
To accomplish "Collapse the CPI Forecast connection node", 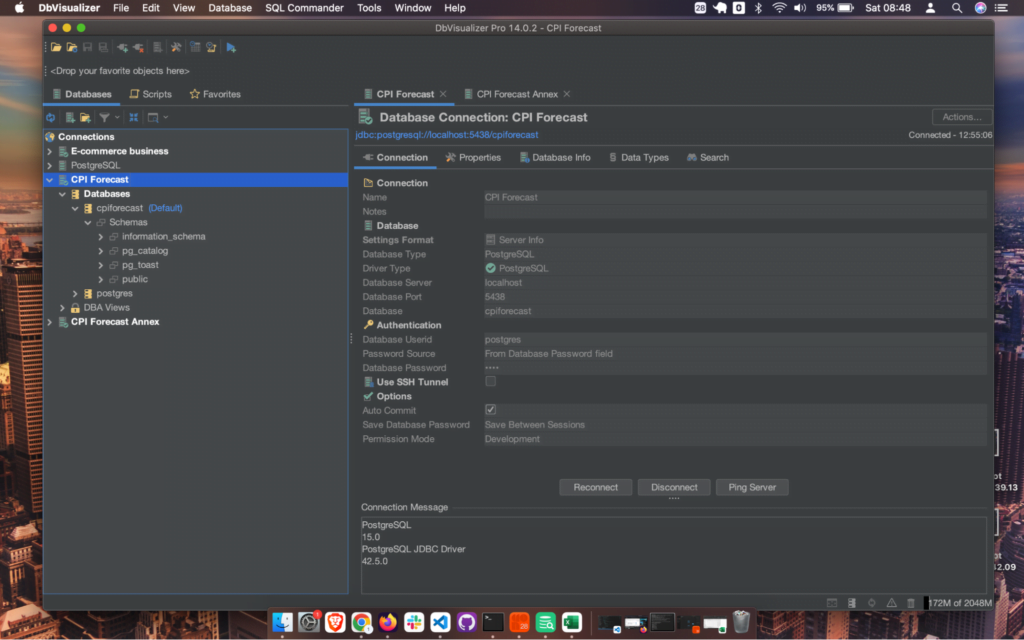I will tap(50, 180).
